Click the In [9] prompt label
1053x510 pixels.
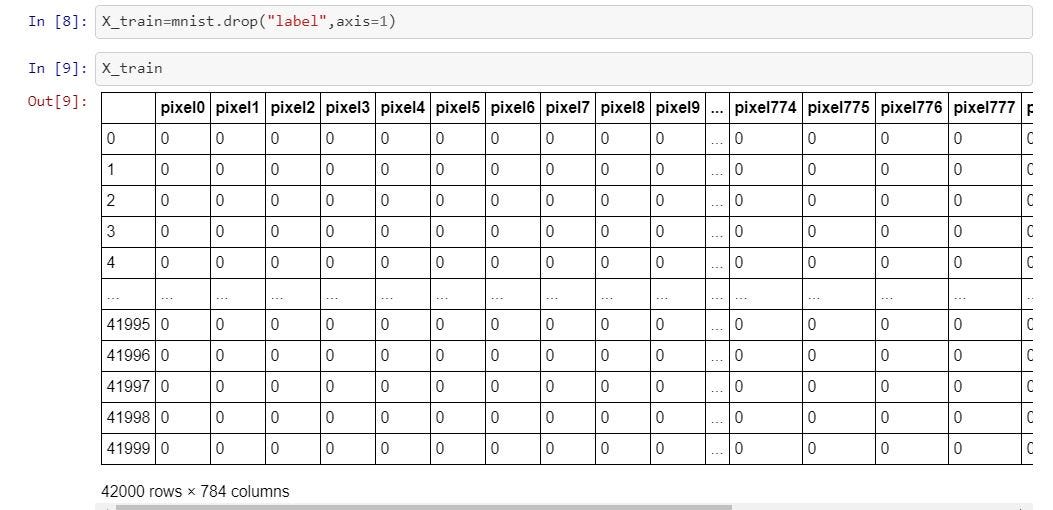(x=57, y=68)
